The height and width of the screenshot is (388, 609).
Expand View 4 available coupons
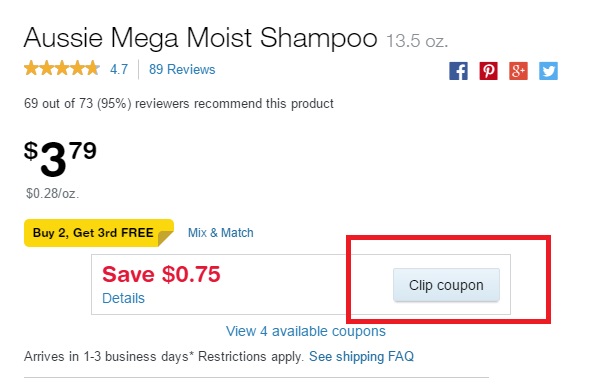pos(306,331)
